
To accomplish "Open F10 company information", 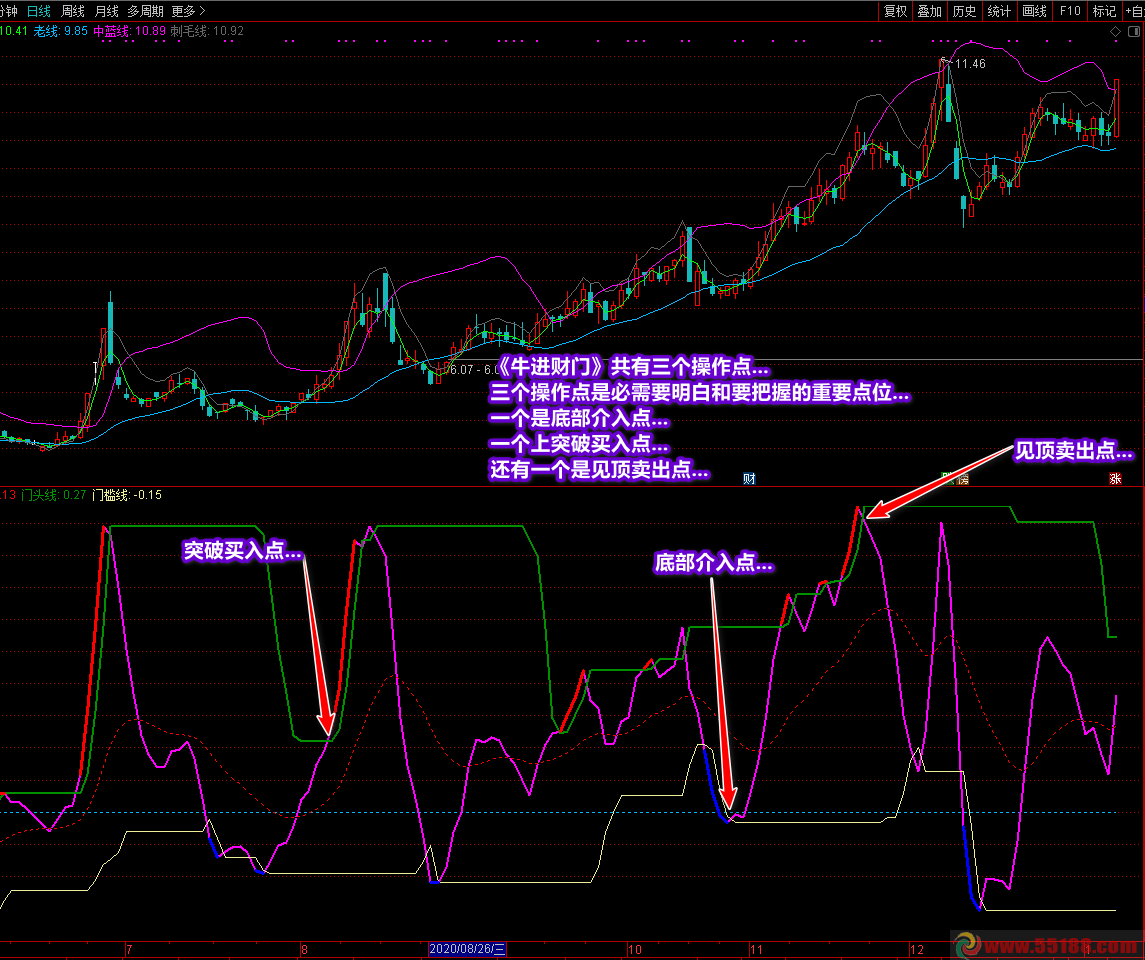I will tap(1069, 11).
